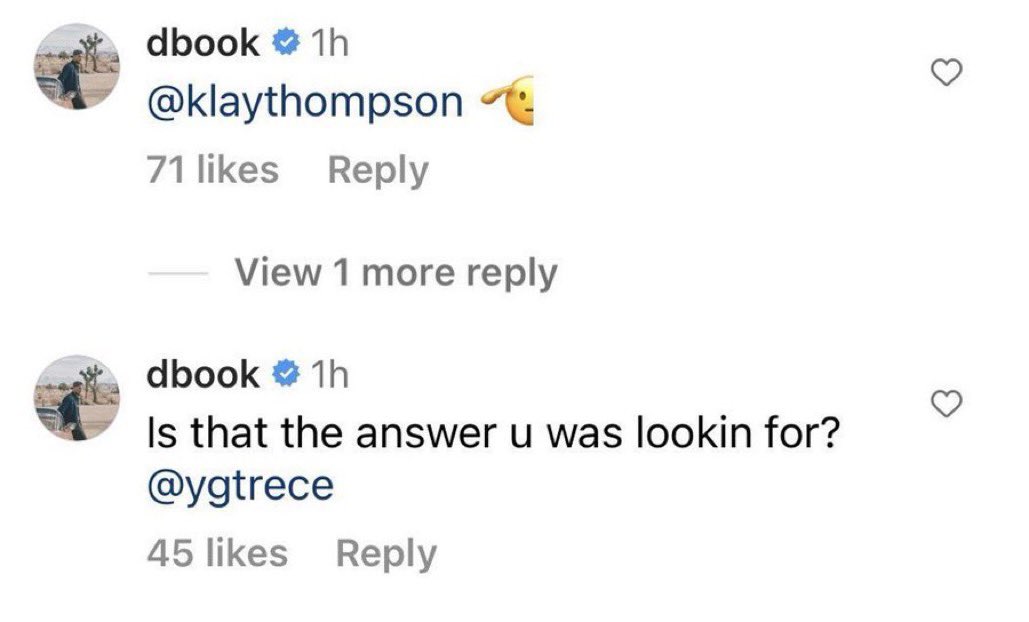This screenshot has width=1029, height=622.
Task: Click the verified badge on the second comment
Action: [287, 375]
